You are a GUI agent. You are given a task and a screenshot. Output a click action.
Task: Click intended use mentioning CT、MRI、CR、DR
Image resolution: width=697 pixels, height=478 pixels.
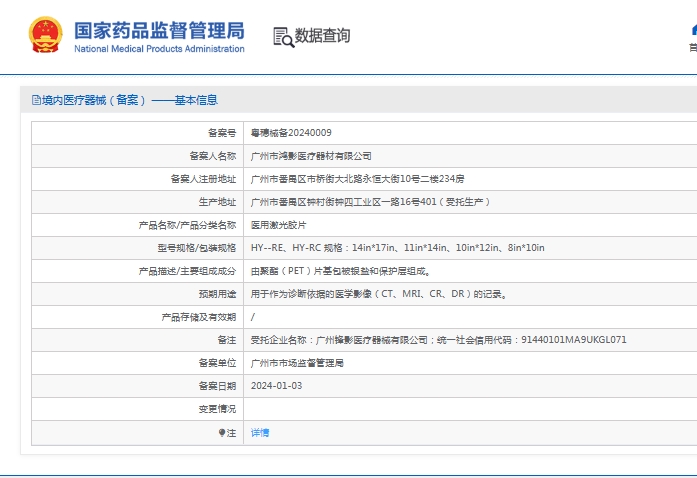click(379, 294)
